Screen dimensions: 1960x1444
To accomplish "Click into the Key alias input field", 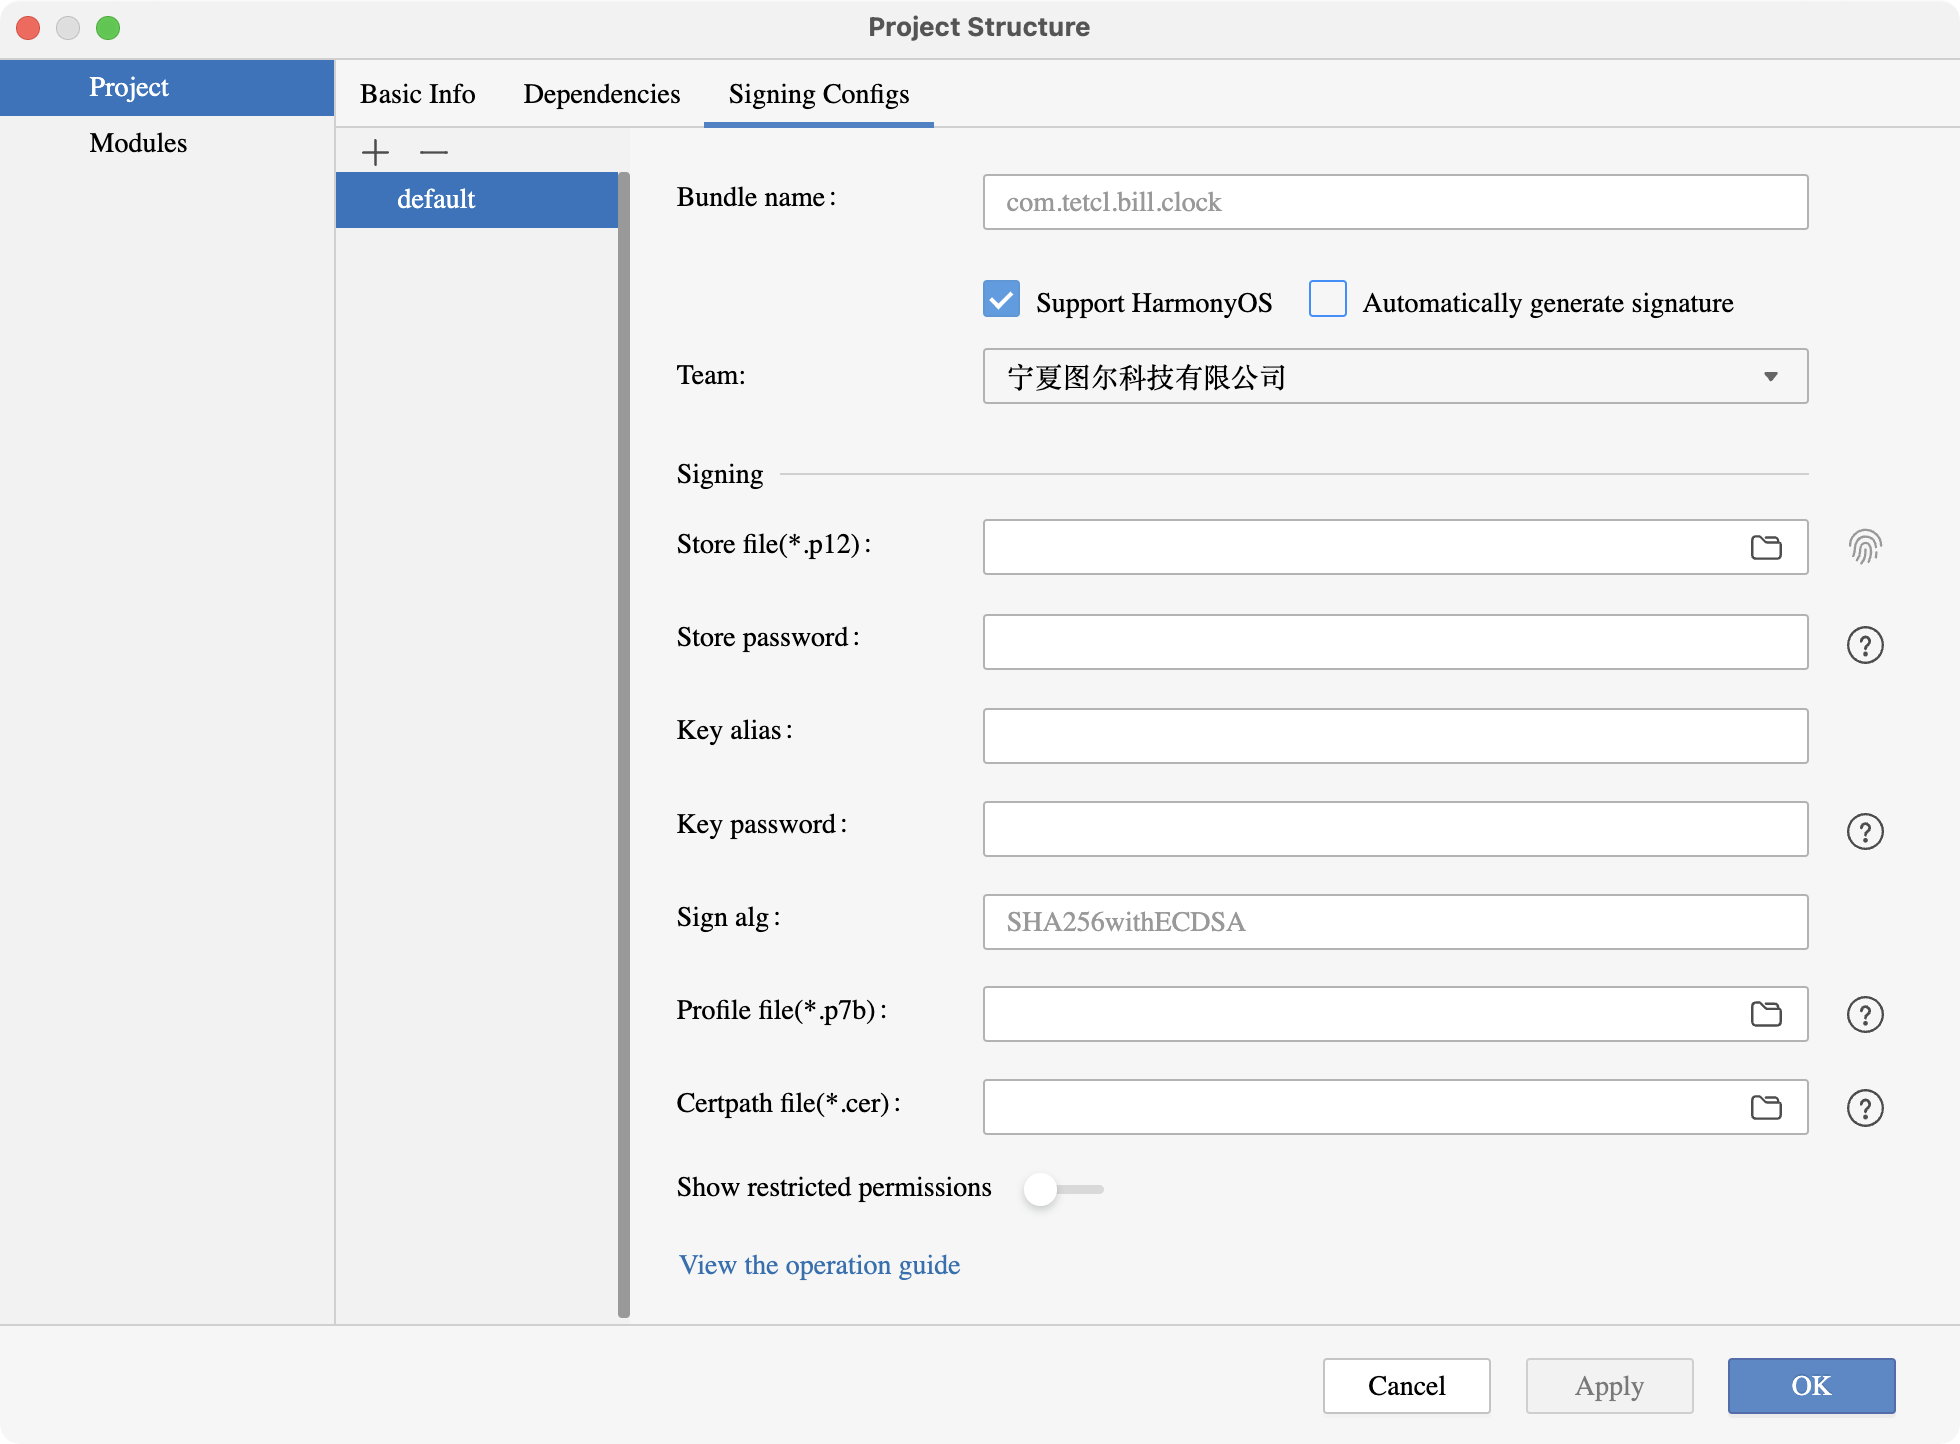I will 1395,736.
